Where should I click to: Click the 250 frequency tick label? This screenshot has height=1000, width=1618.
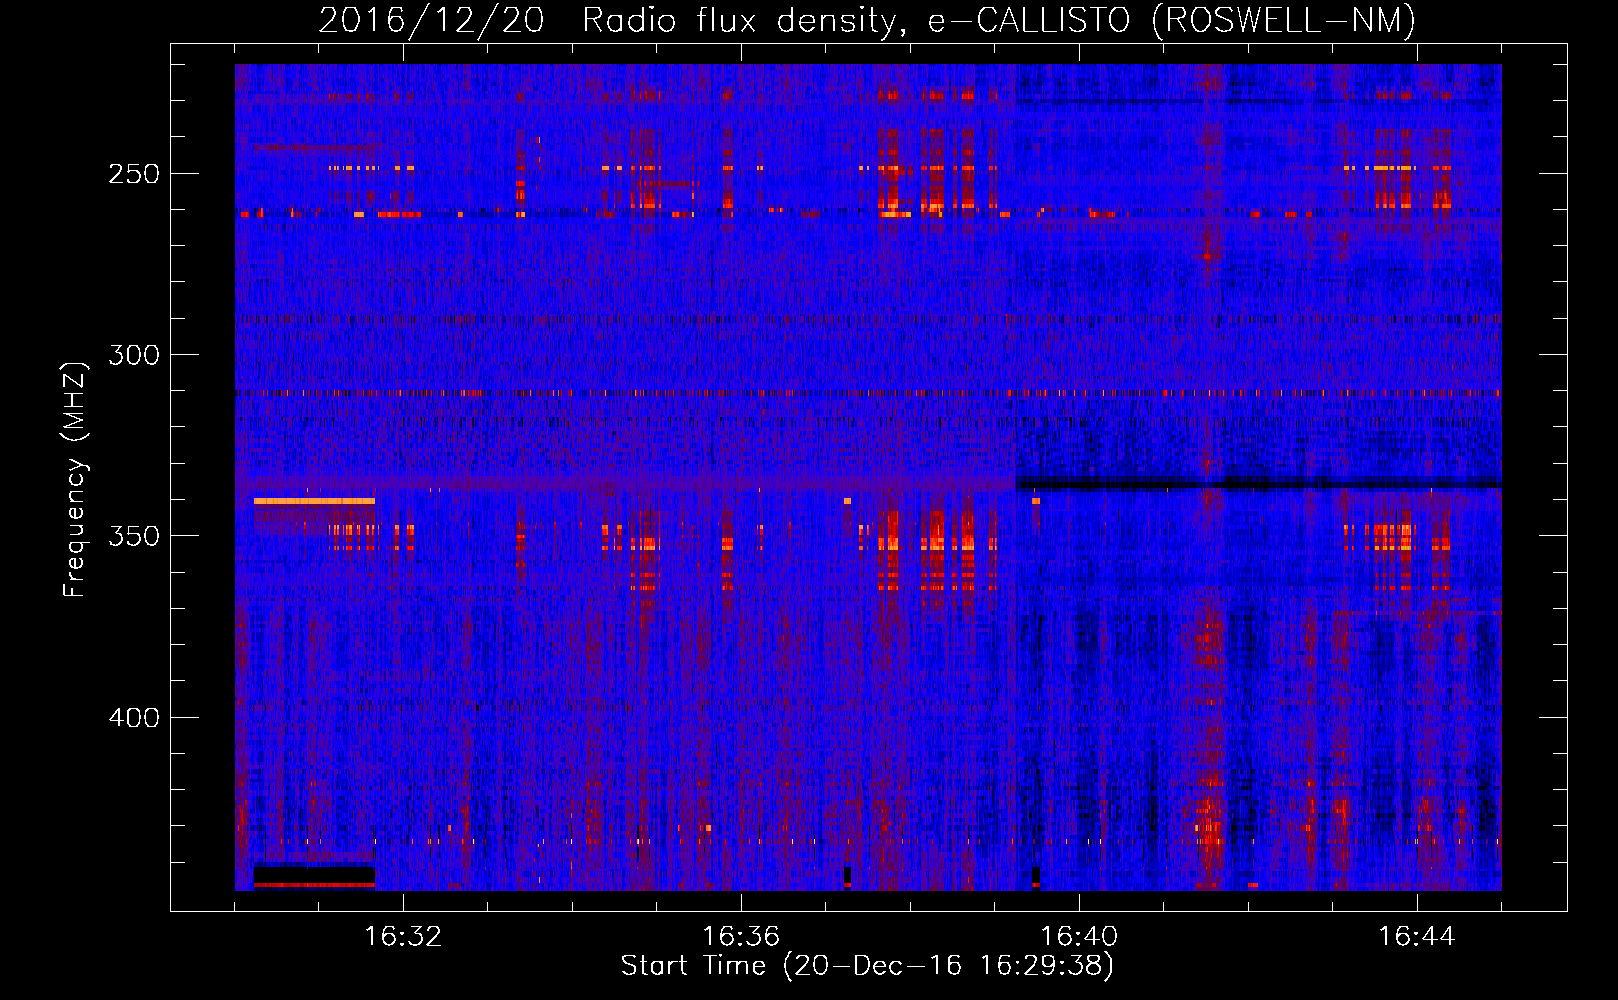click(134, 174)
